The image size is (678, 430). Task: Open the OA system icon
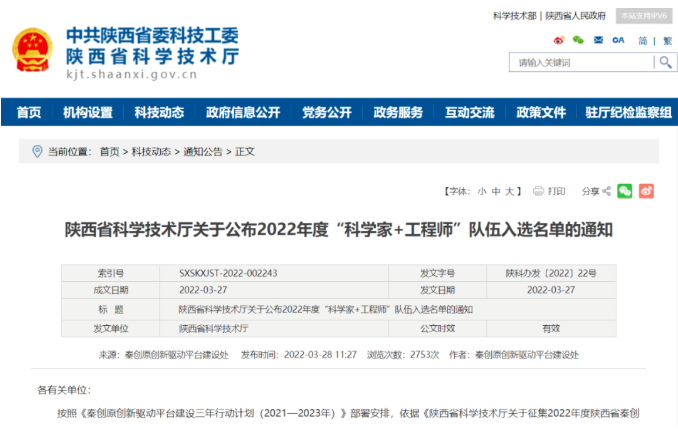[x=618, y=40]
